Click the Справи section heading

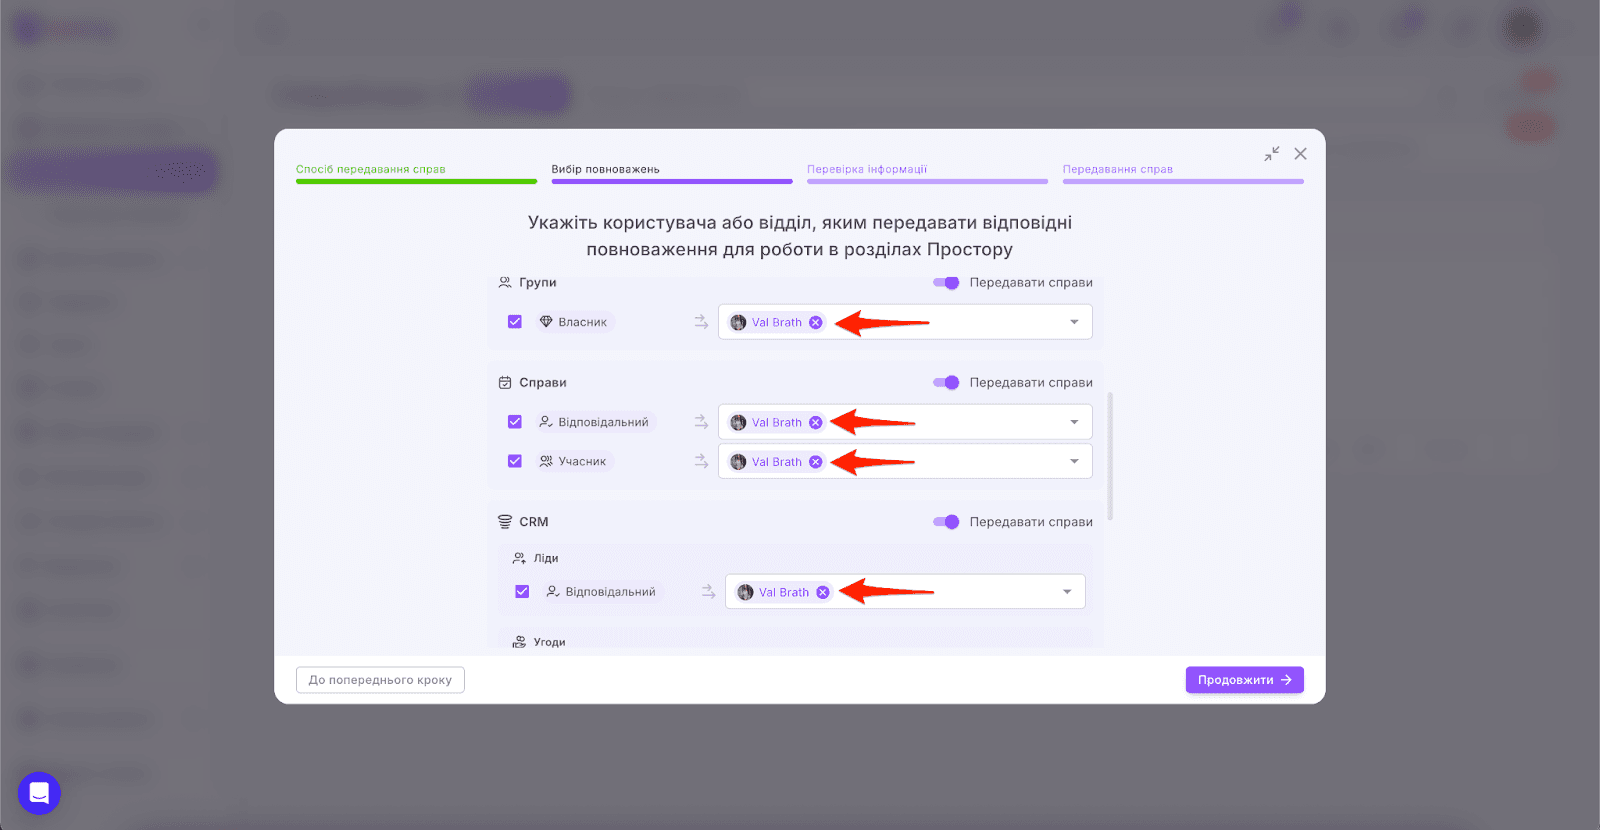tap(543, 383)
